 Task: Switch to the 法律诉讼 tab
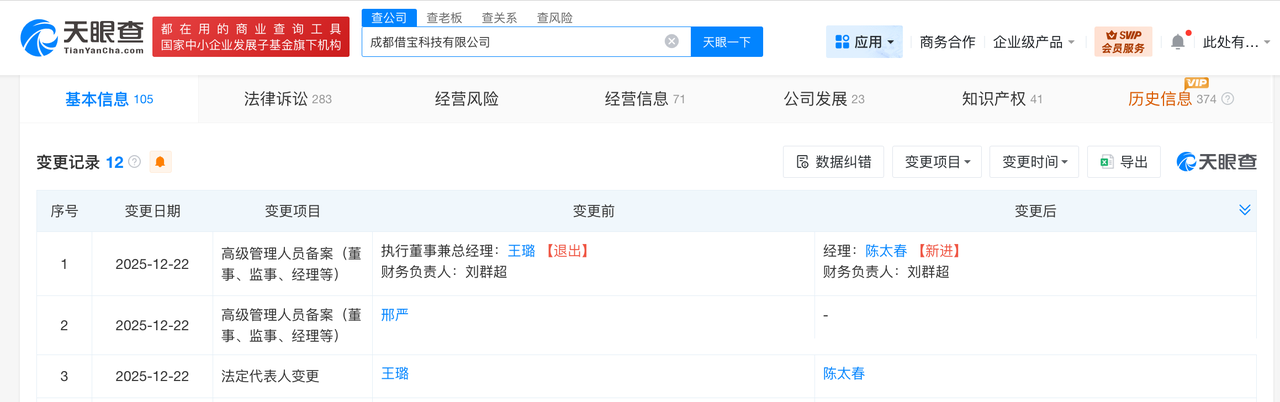(x=287, y=99)
